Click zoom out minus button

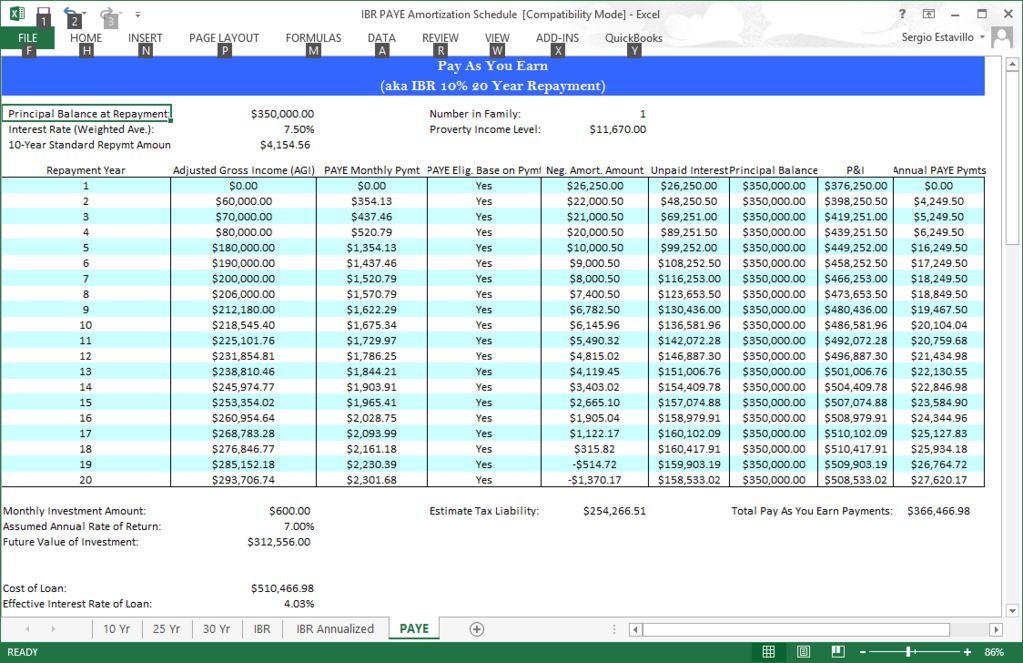click(865, 652)
